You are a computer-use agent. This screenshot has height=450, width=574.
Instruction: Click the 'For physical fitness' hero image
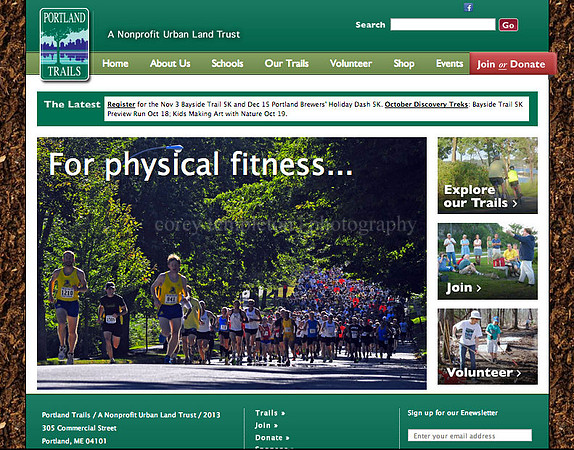click(x=232, y=263)
